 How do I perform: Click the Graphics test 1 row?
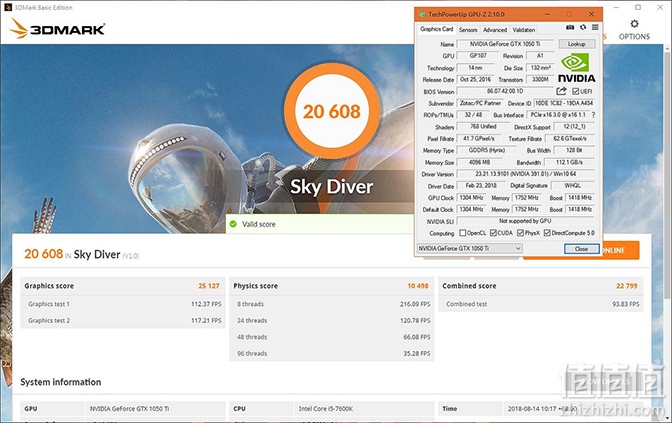tap(123, 304)
